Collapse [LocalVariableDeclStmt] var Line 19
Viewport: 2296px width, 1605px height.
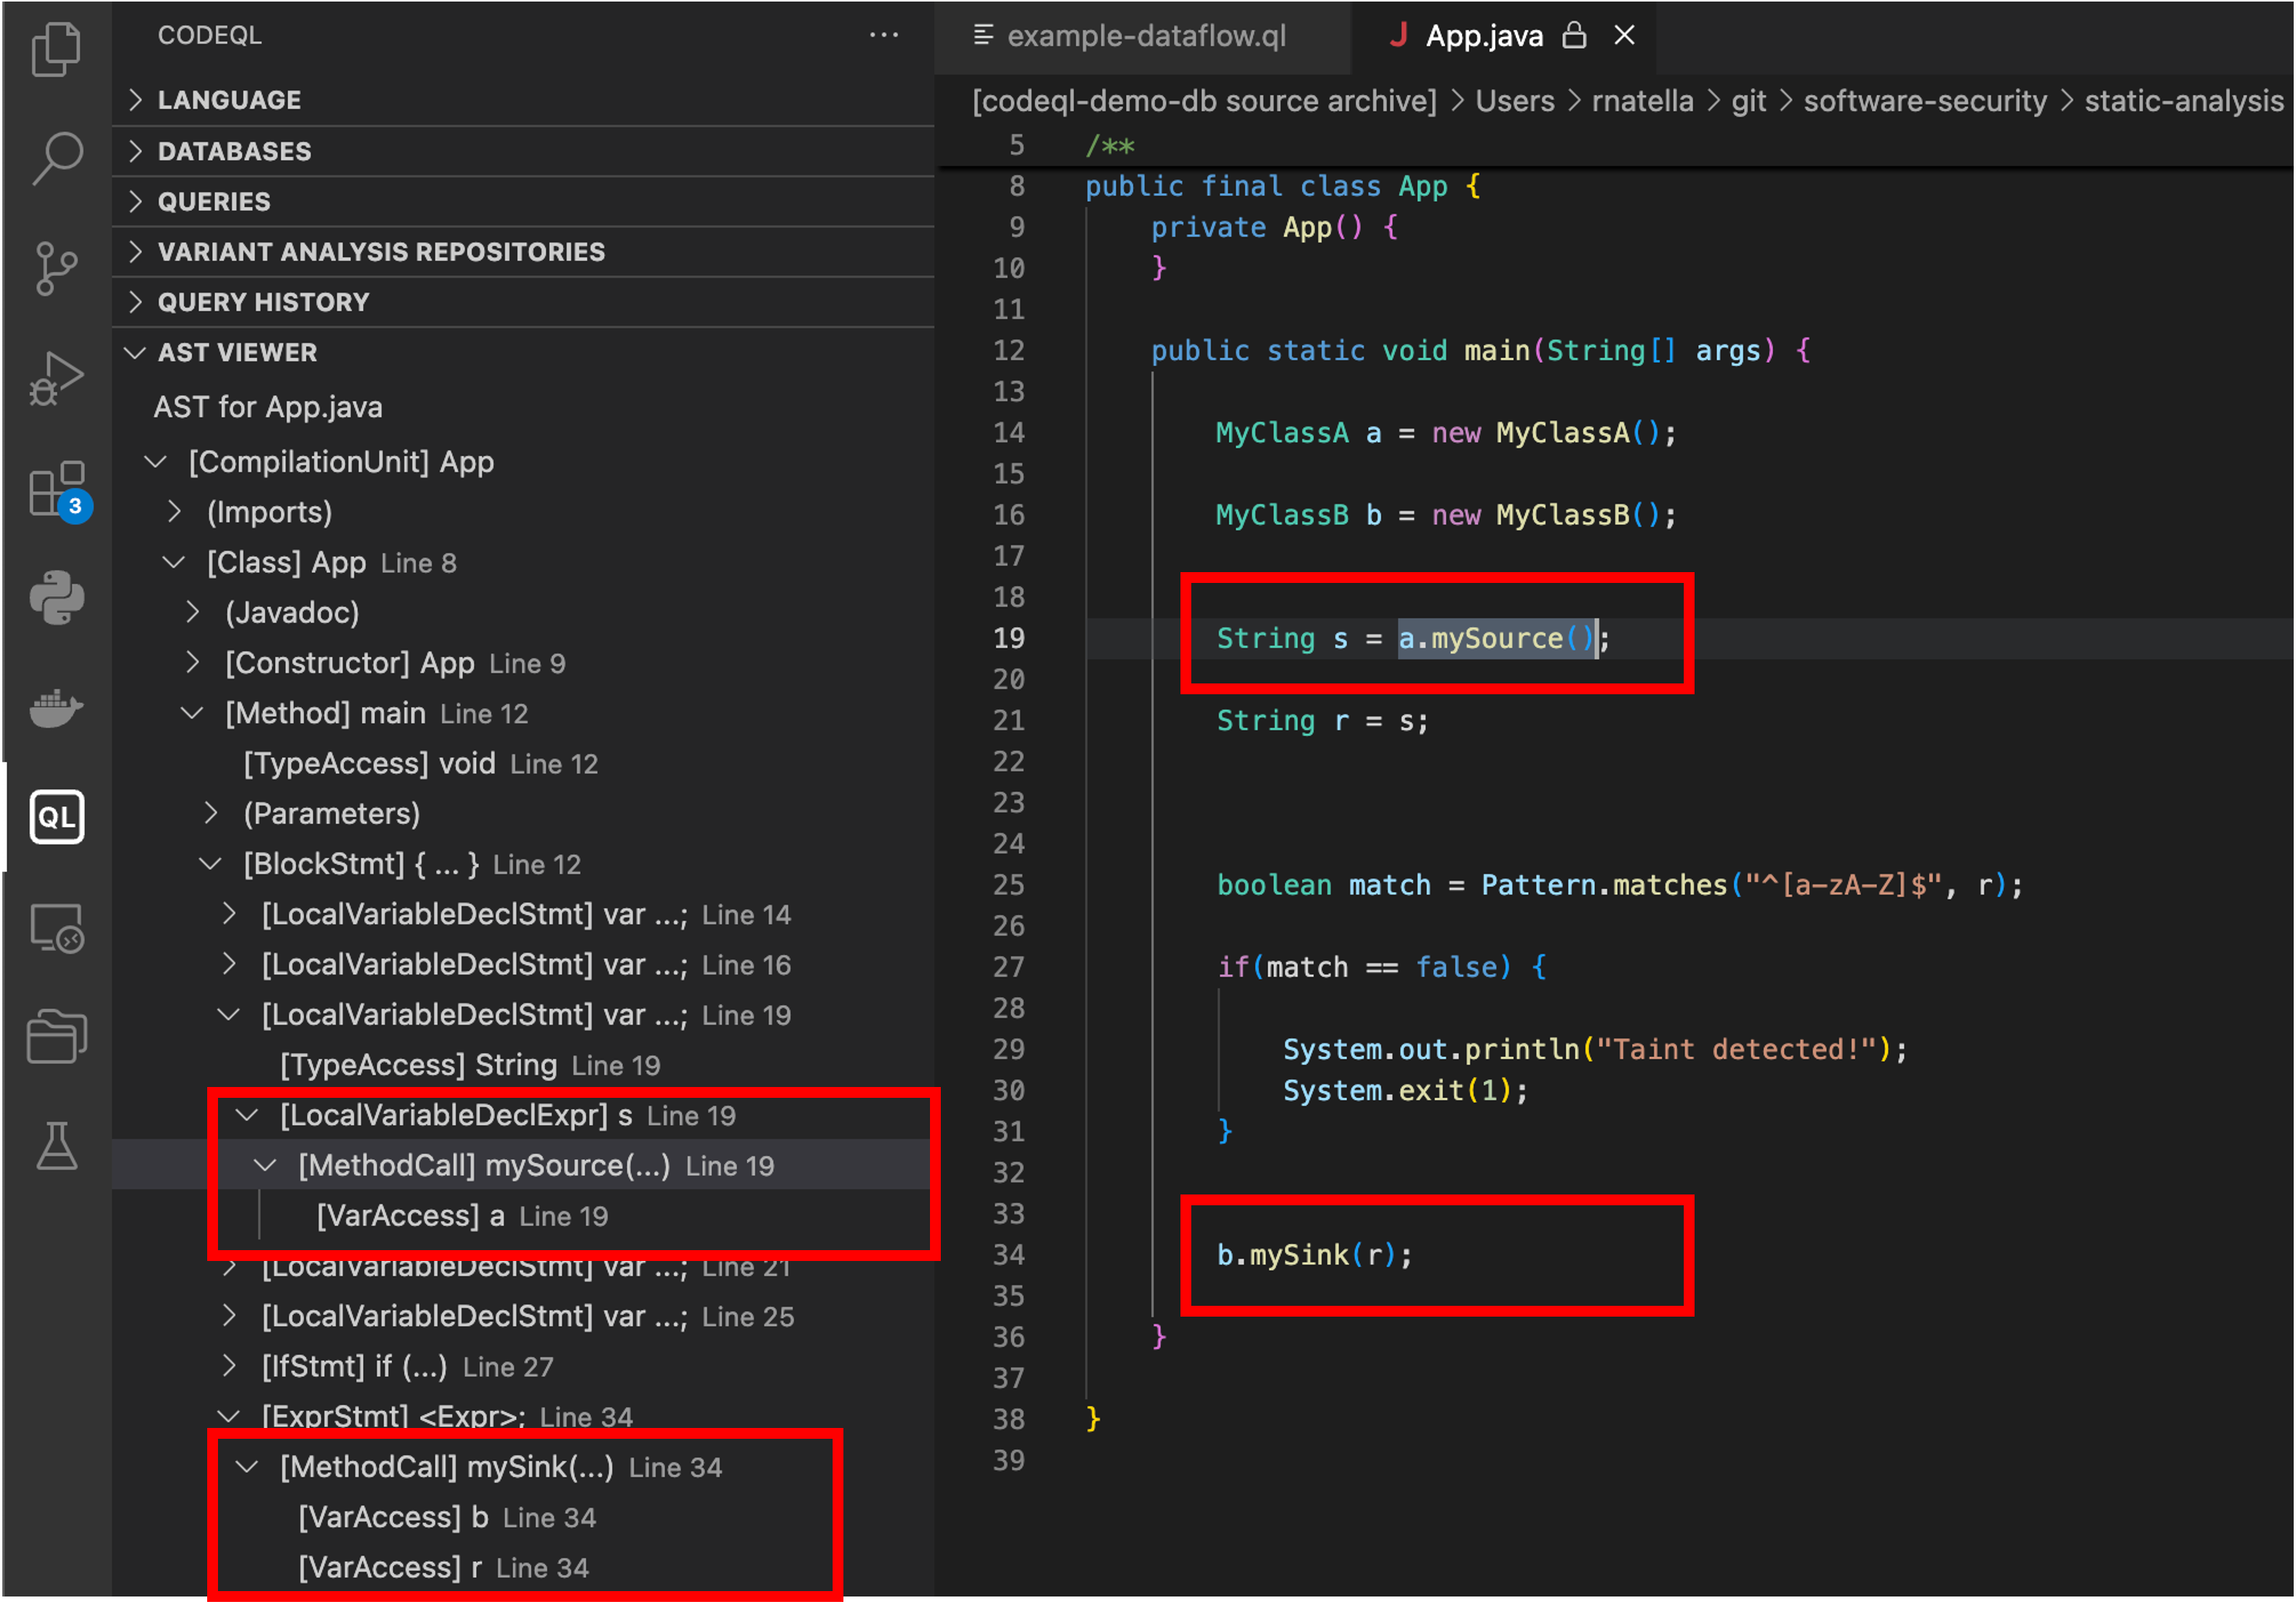coord(229,1014)
